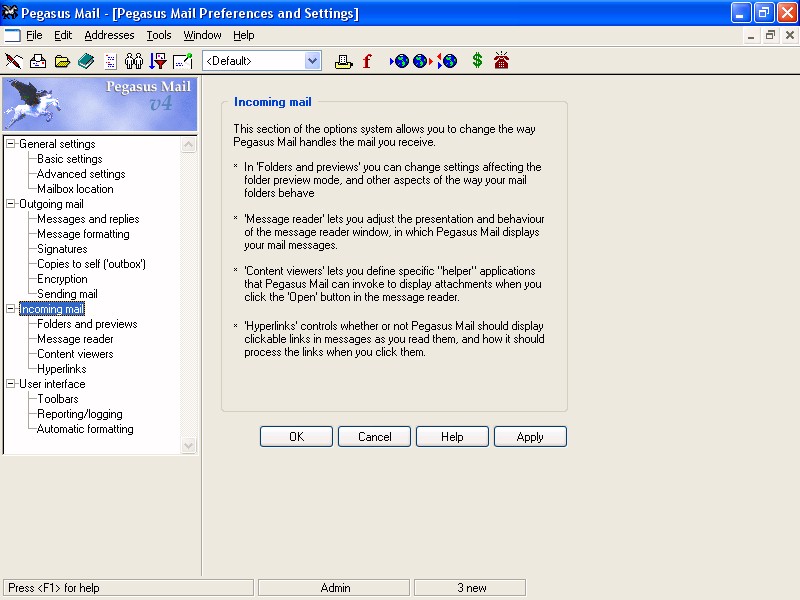This screenshot has height=600, width=800.
Task: Start a new message with the pen icon
Action: [x=14, y=61]
